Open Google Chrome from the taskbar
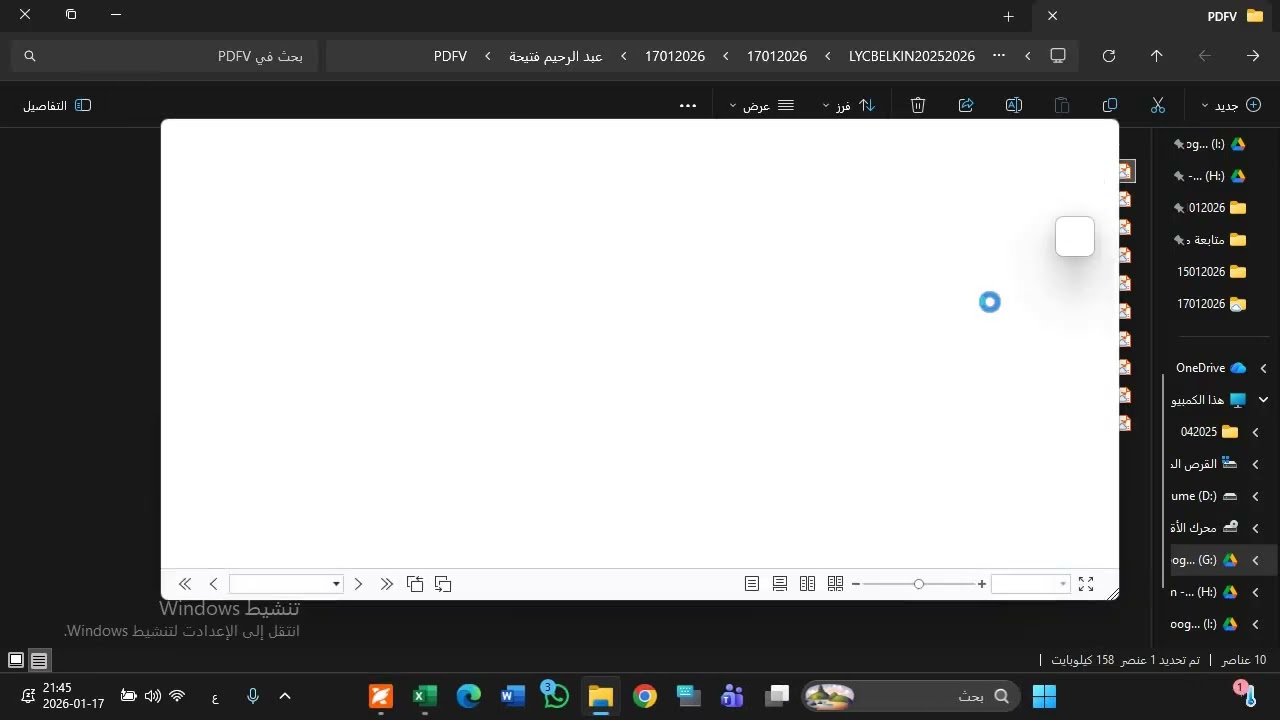1280x720 pixels. (645, 696)
